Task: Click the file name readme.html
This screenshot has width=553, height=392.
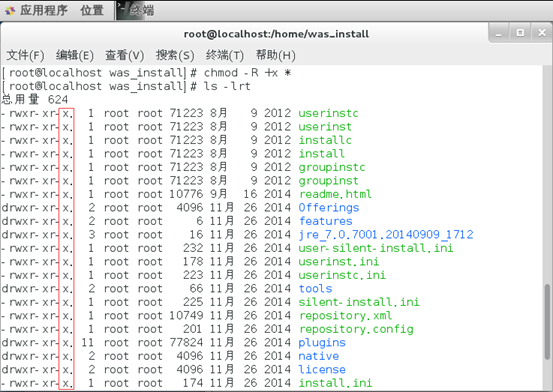Action: (335, 194)
